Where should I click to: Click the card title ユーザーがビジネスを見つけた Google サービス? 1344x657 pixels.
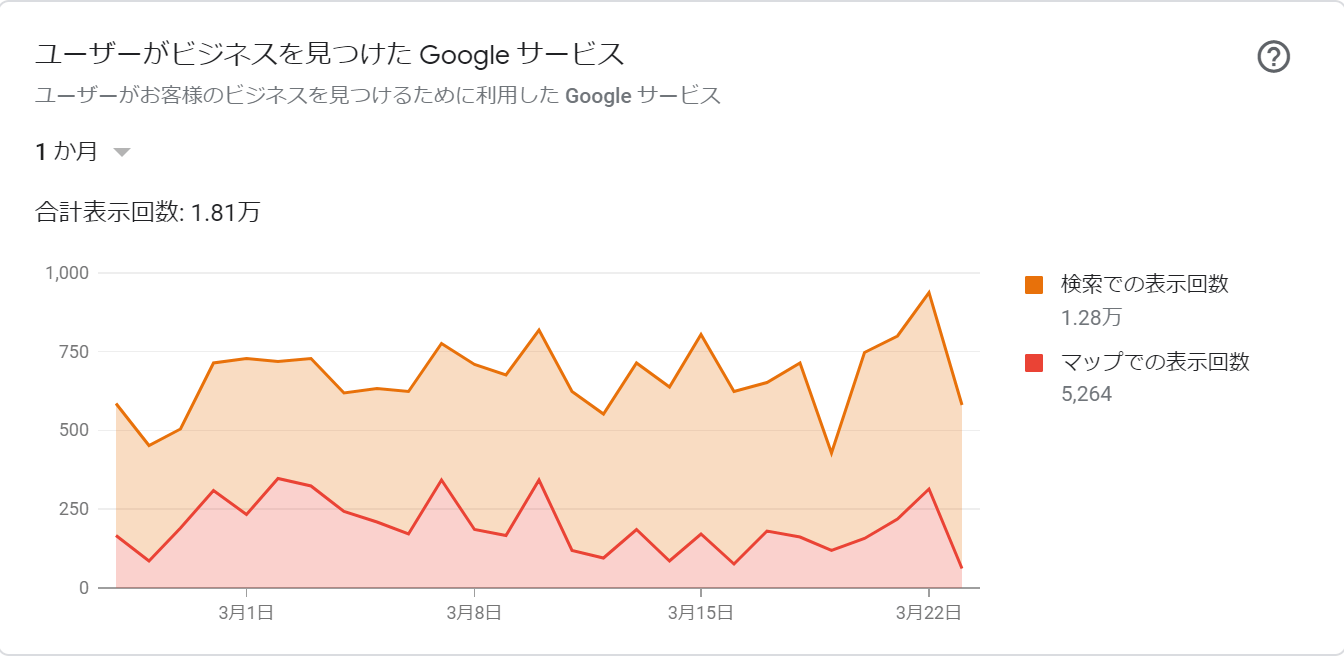coord(330,54)
